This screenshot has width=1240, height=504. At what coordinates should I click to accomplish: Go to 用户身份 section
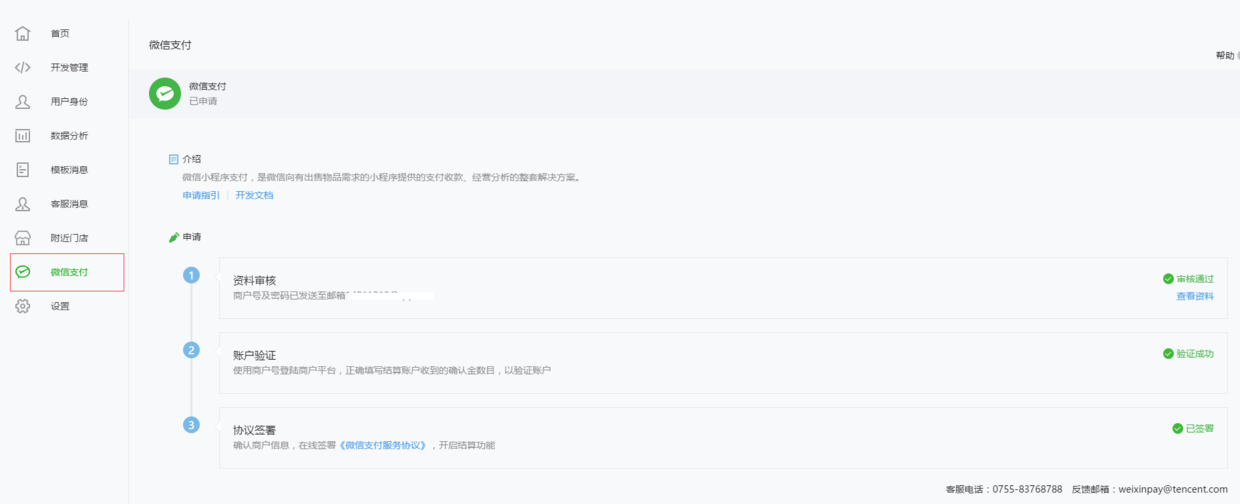pos(70,101)
